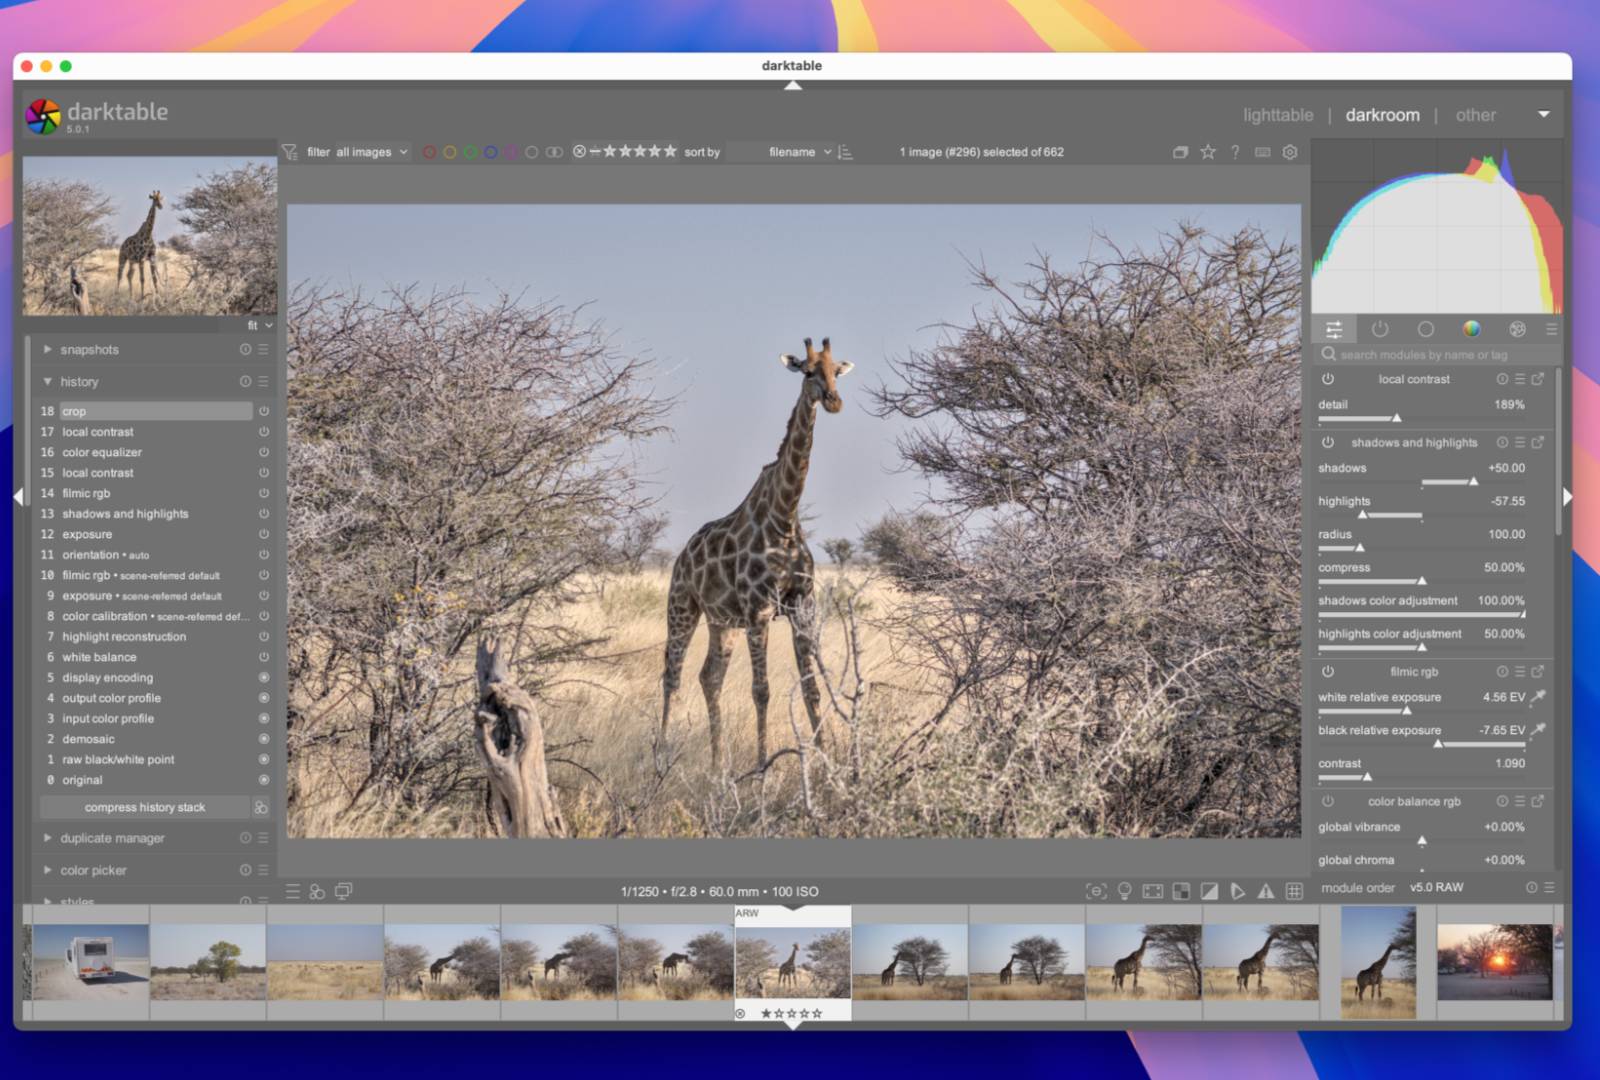The height and width of the screenshot is (1080, 1600).
Task: Expand the duplicate manager panel
Action: 112,838
